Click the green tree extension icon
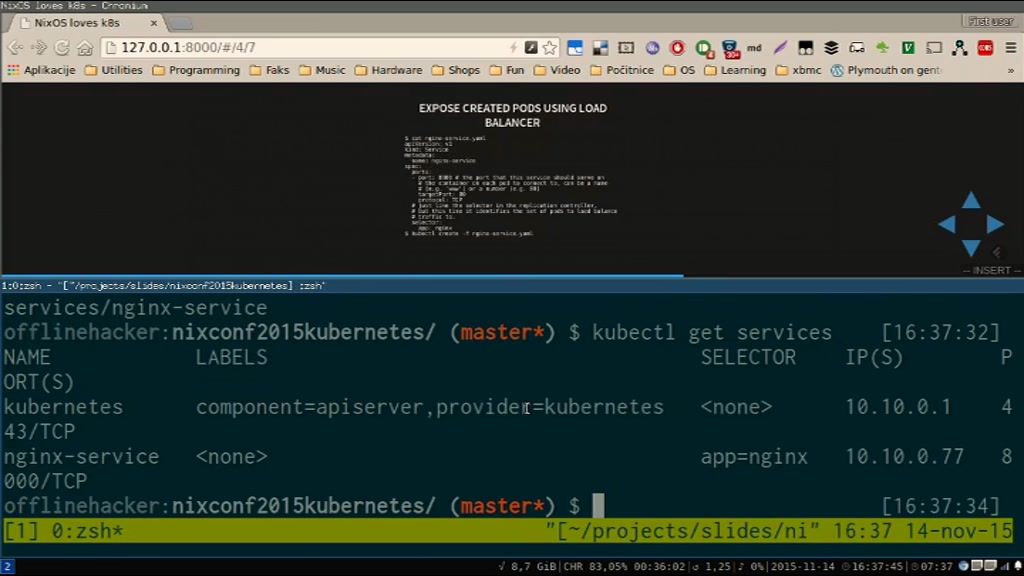This screenshot has width=1024, height=576. pyautogui.click(x=882, y=48)
